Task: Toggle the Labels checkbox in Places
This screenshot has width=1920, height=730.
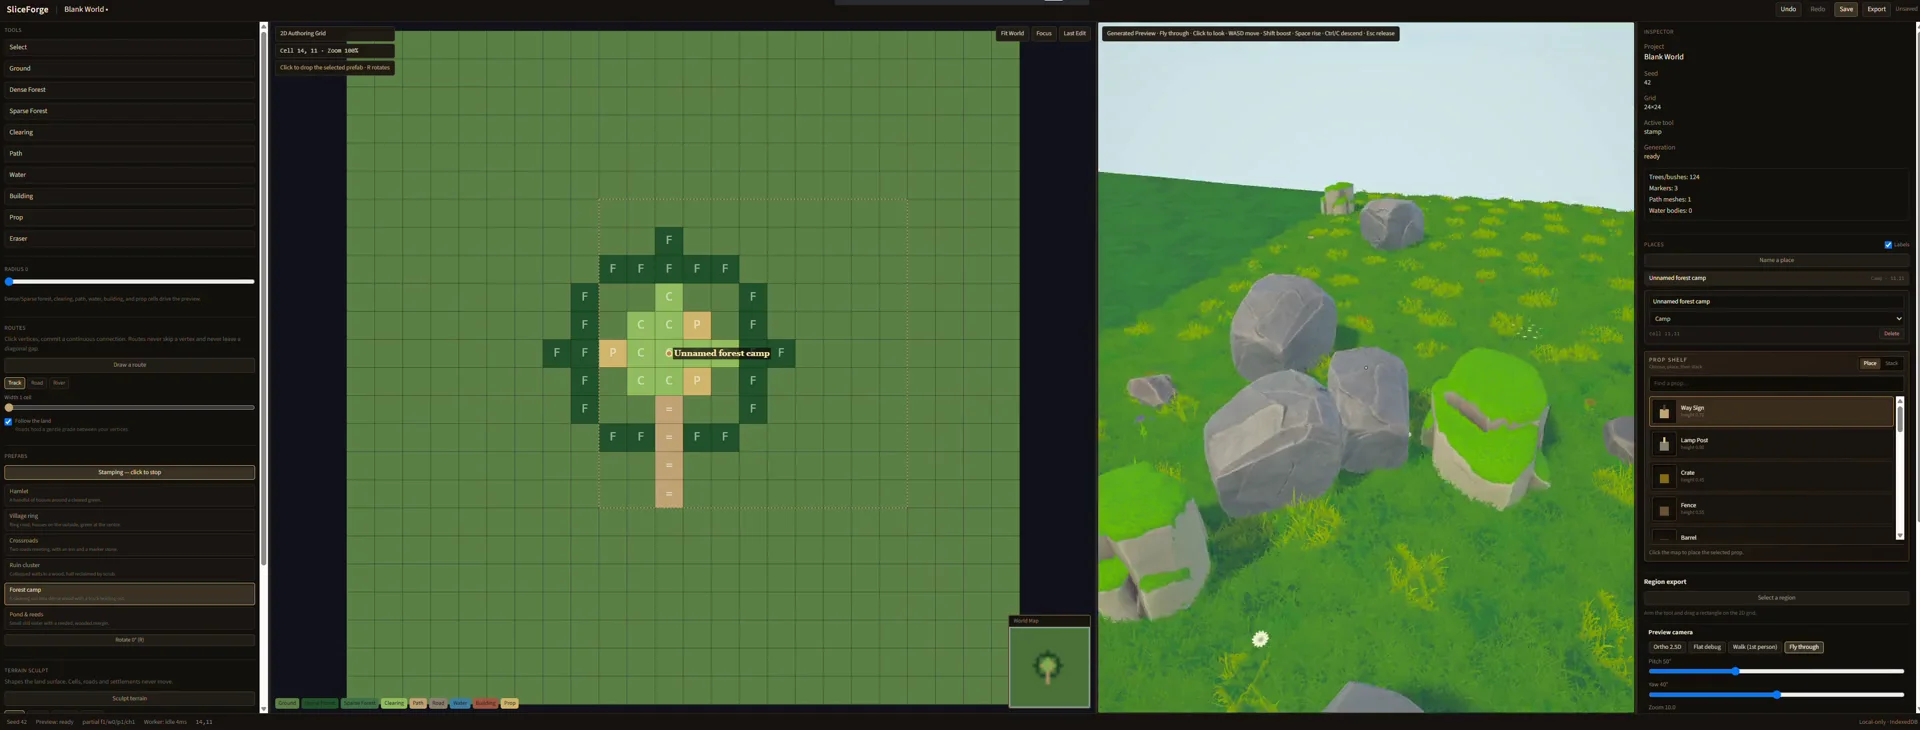Action: pos(1888,245)
